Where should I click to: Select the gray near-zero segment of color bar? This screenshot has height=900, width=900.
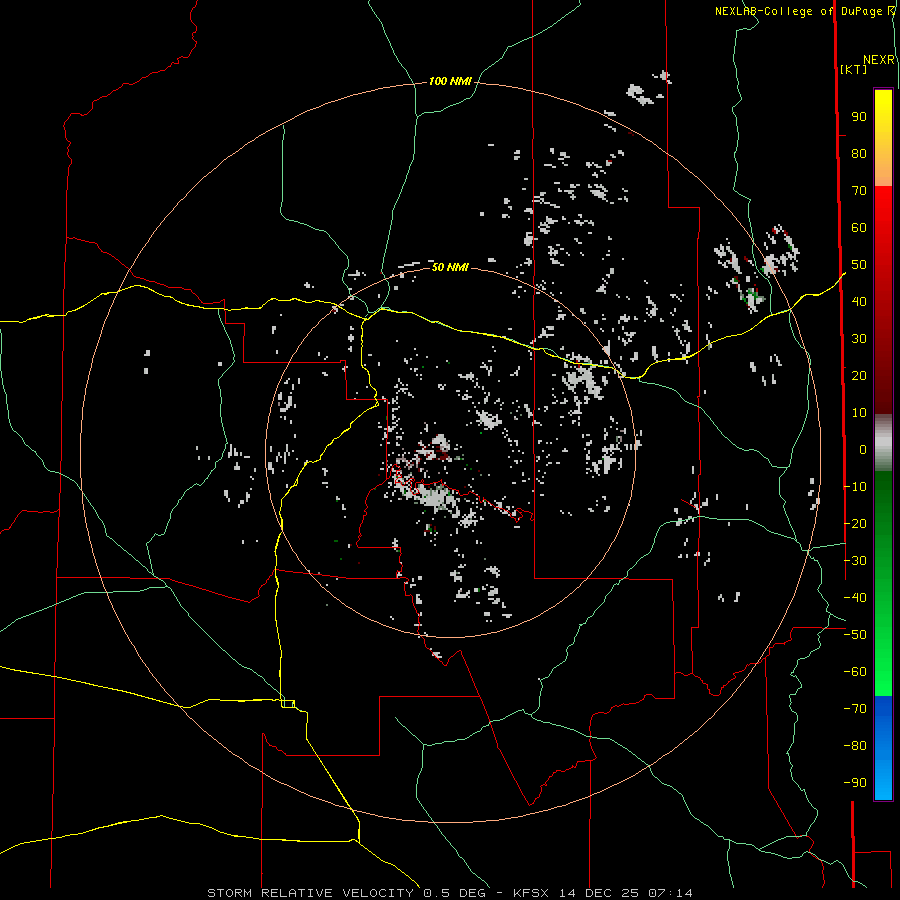883,443
